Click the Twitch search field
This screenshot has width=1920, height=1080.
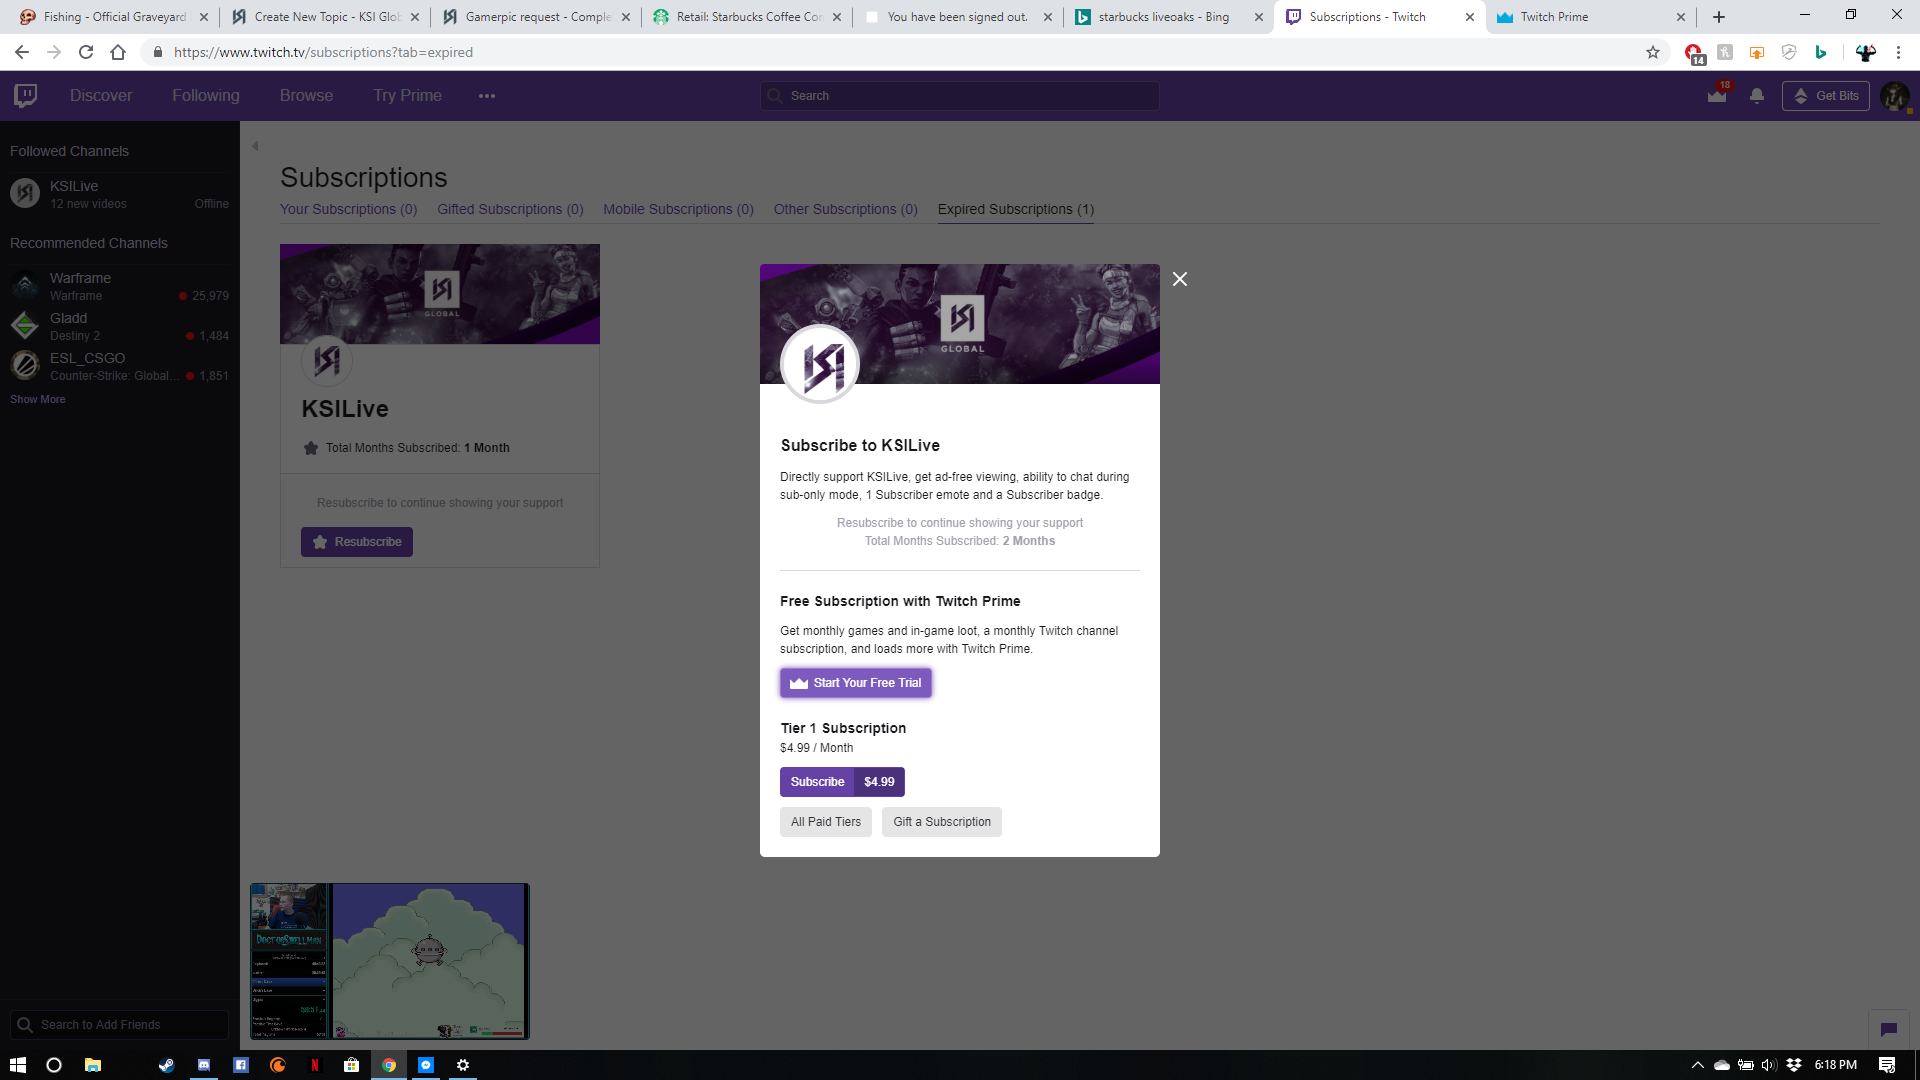[x=960, y=96]
